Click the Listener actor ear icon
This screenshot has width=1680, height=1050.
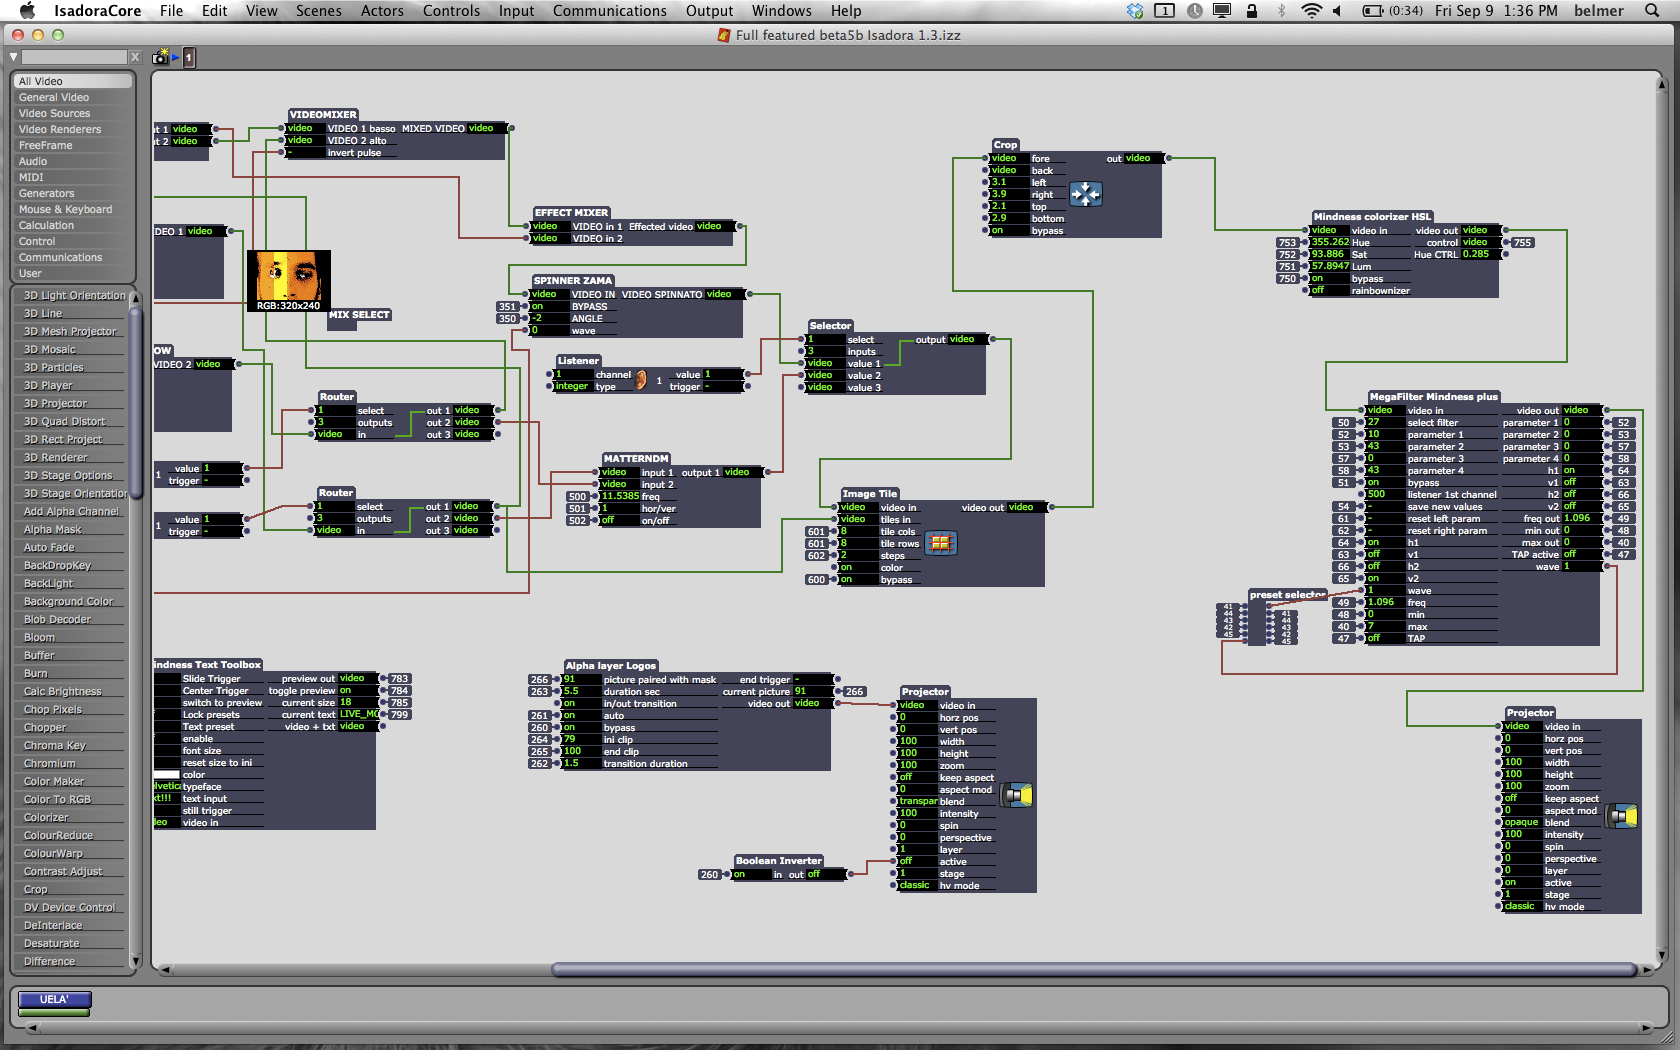click(641, 380)
